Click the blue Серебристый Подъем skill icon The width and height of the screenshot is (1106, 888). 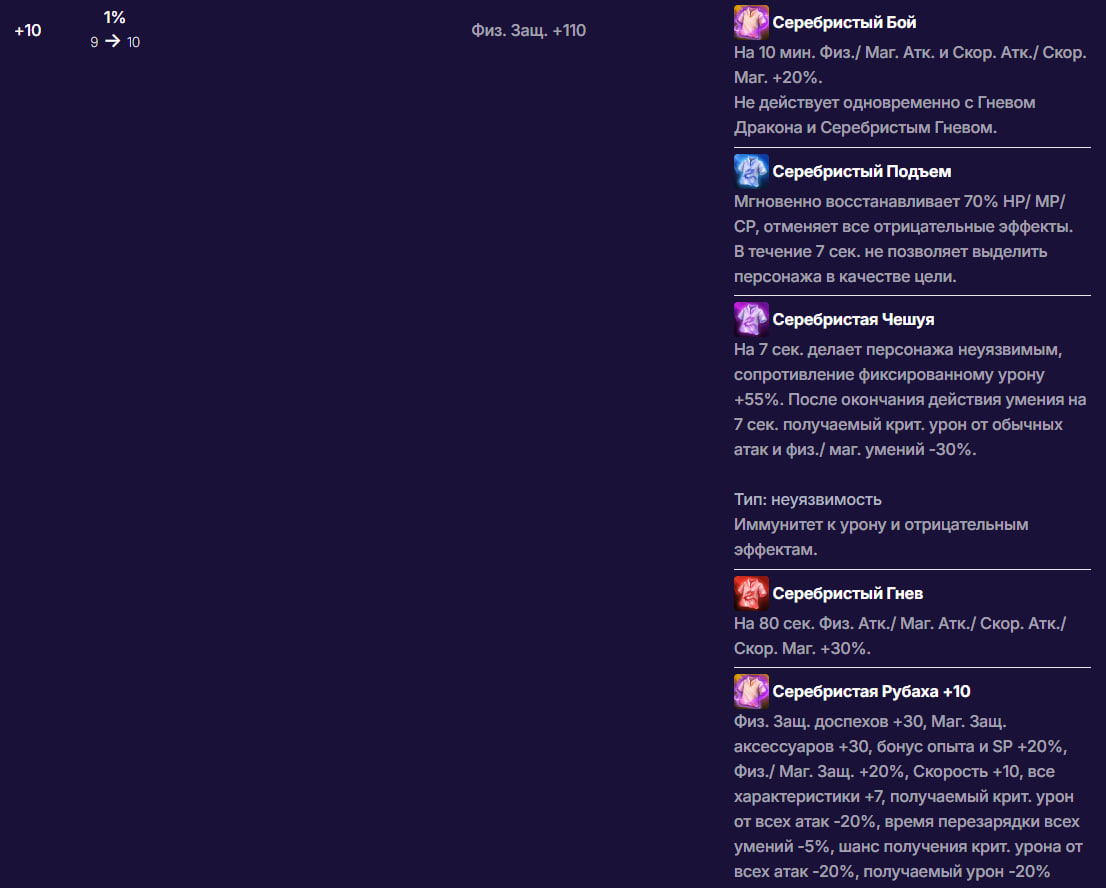(x=751, y=171)
